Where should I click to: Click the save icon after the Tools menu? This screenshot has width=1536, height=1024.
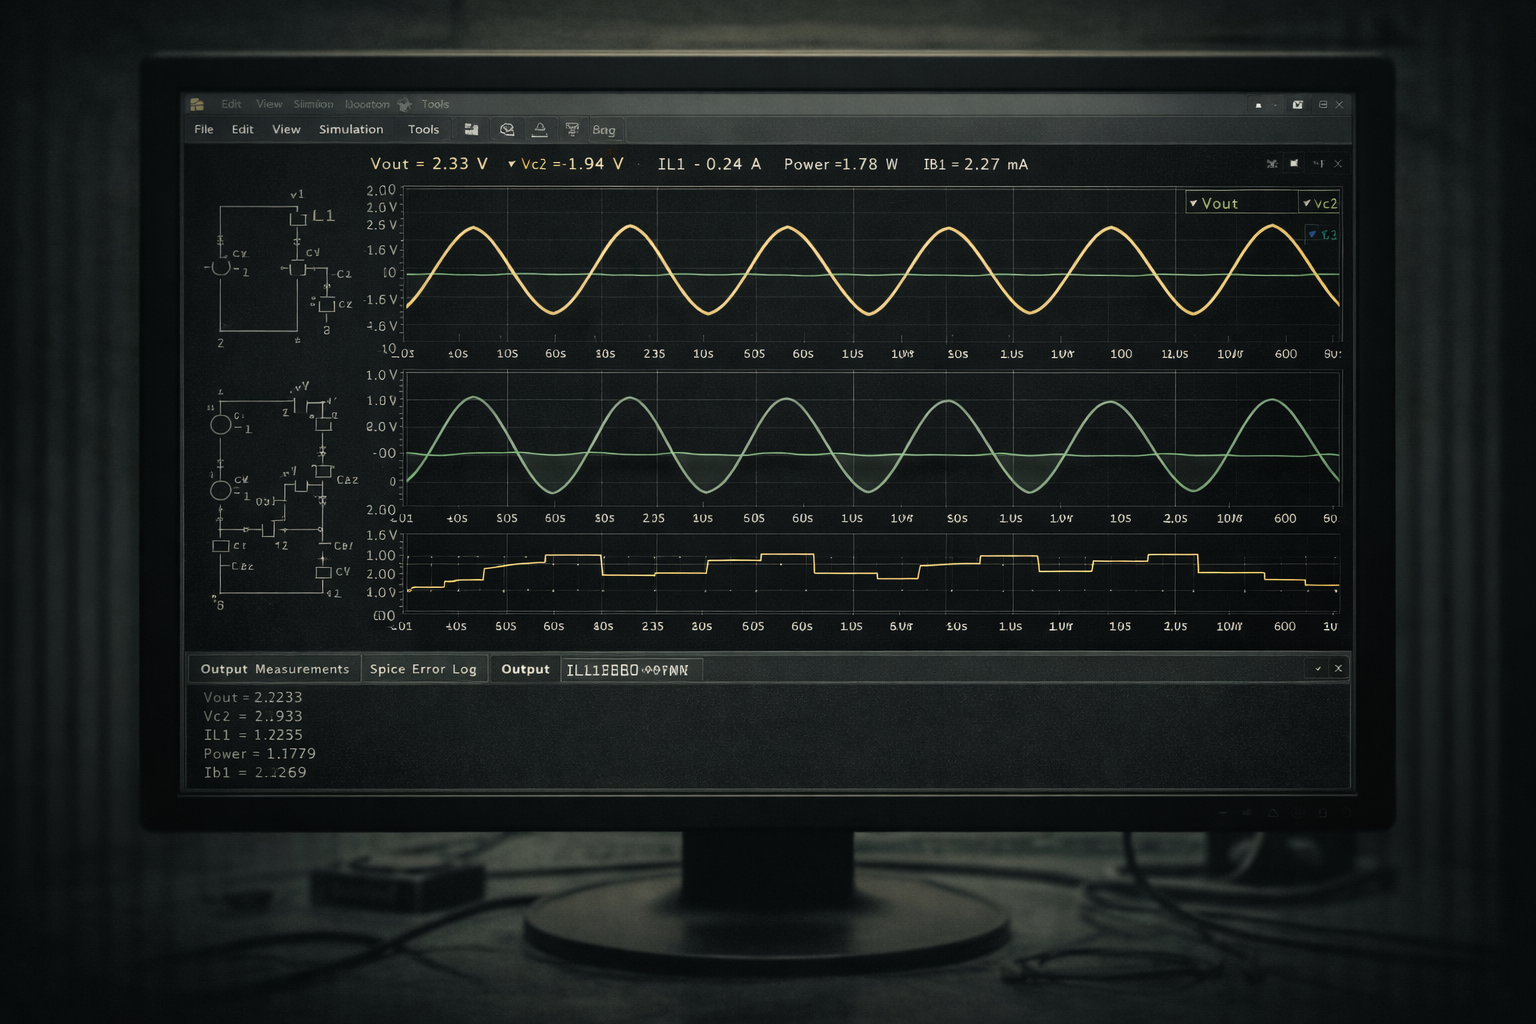pyautogui.click(x=471, y=130)
